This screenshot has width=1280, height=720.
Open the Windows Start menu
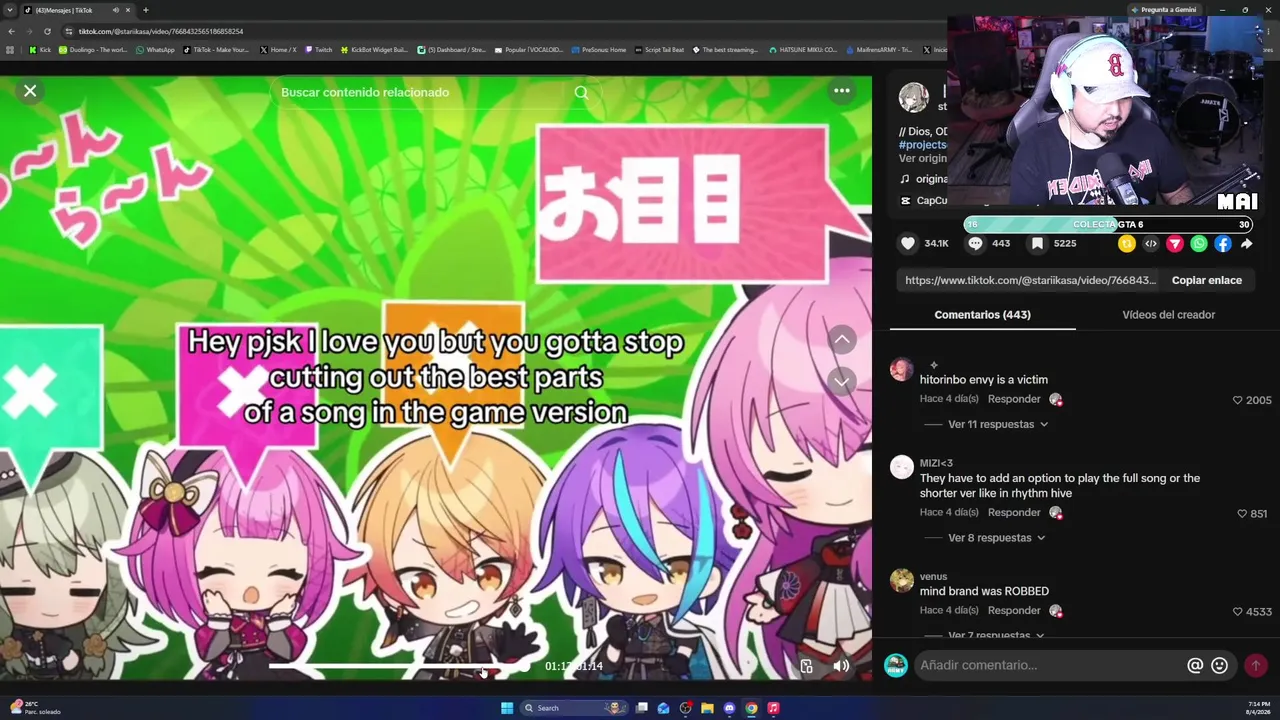coord(507,708)
